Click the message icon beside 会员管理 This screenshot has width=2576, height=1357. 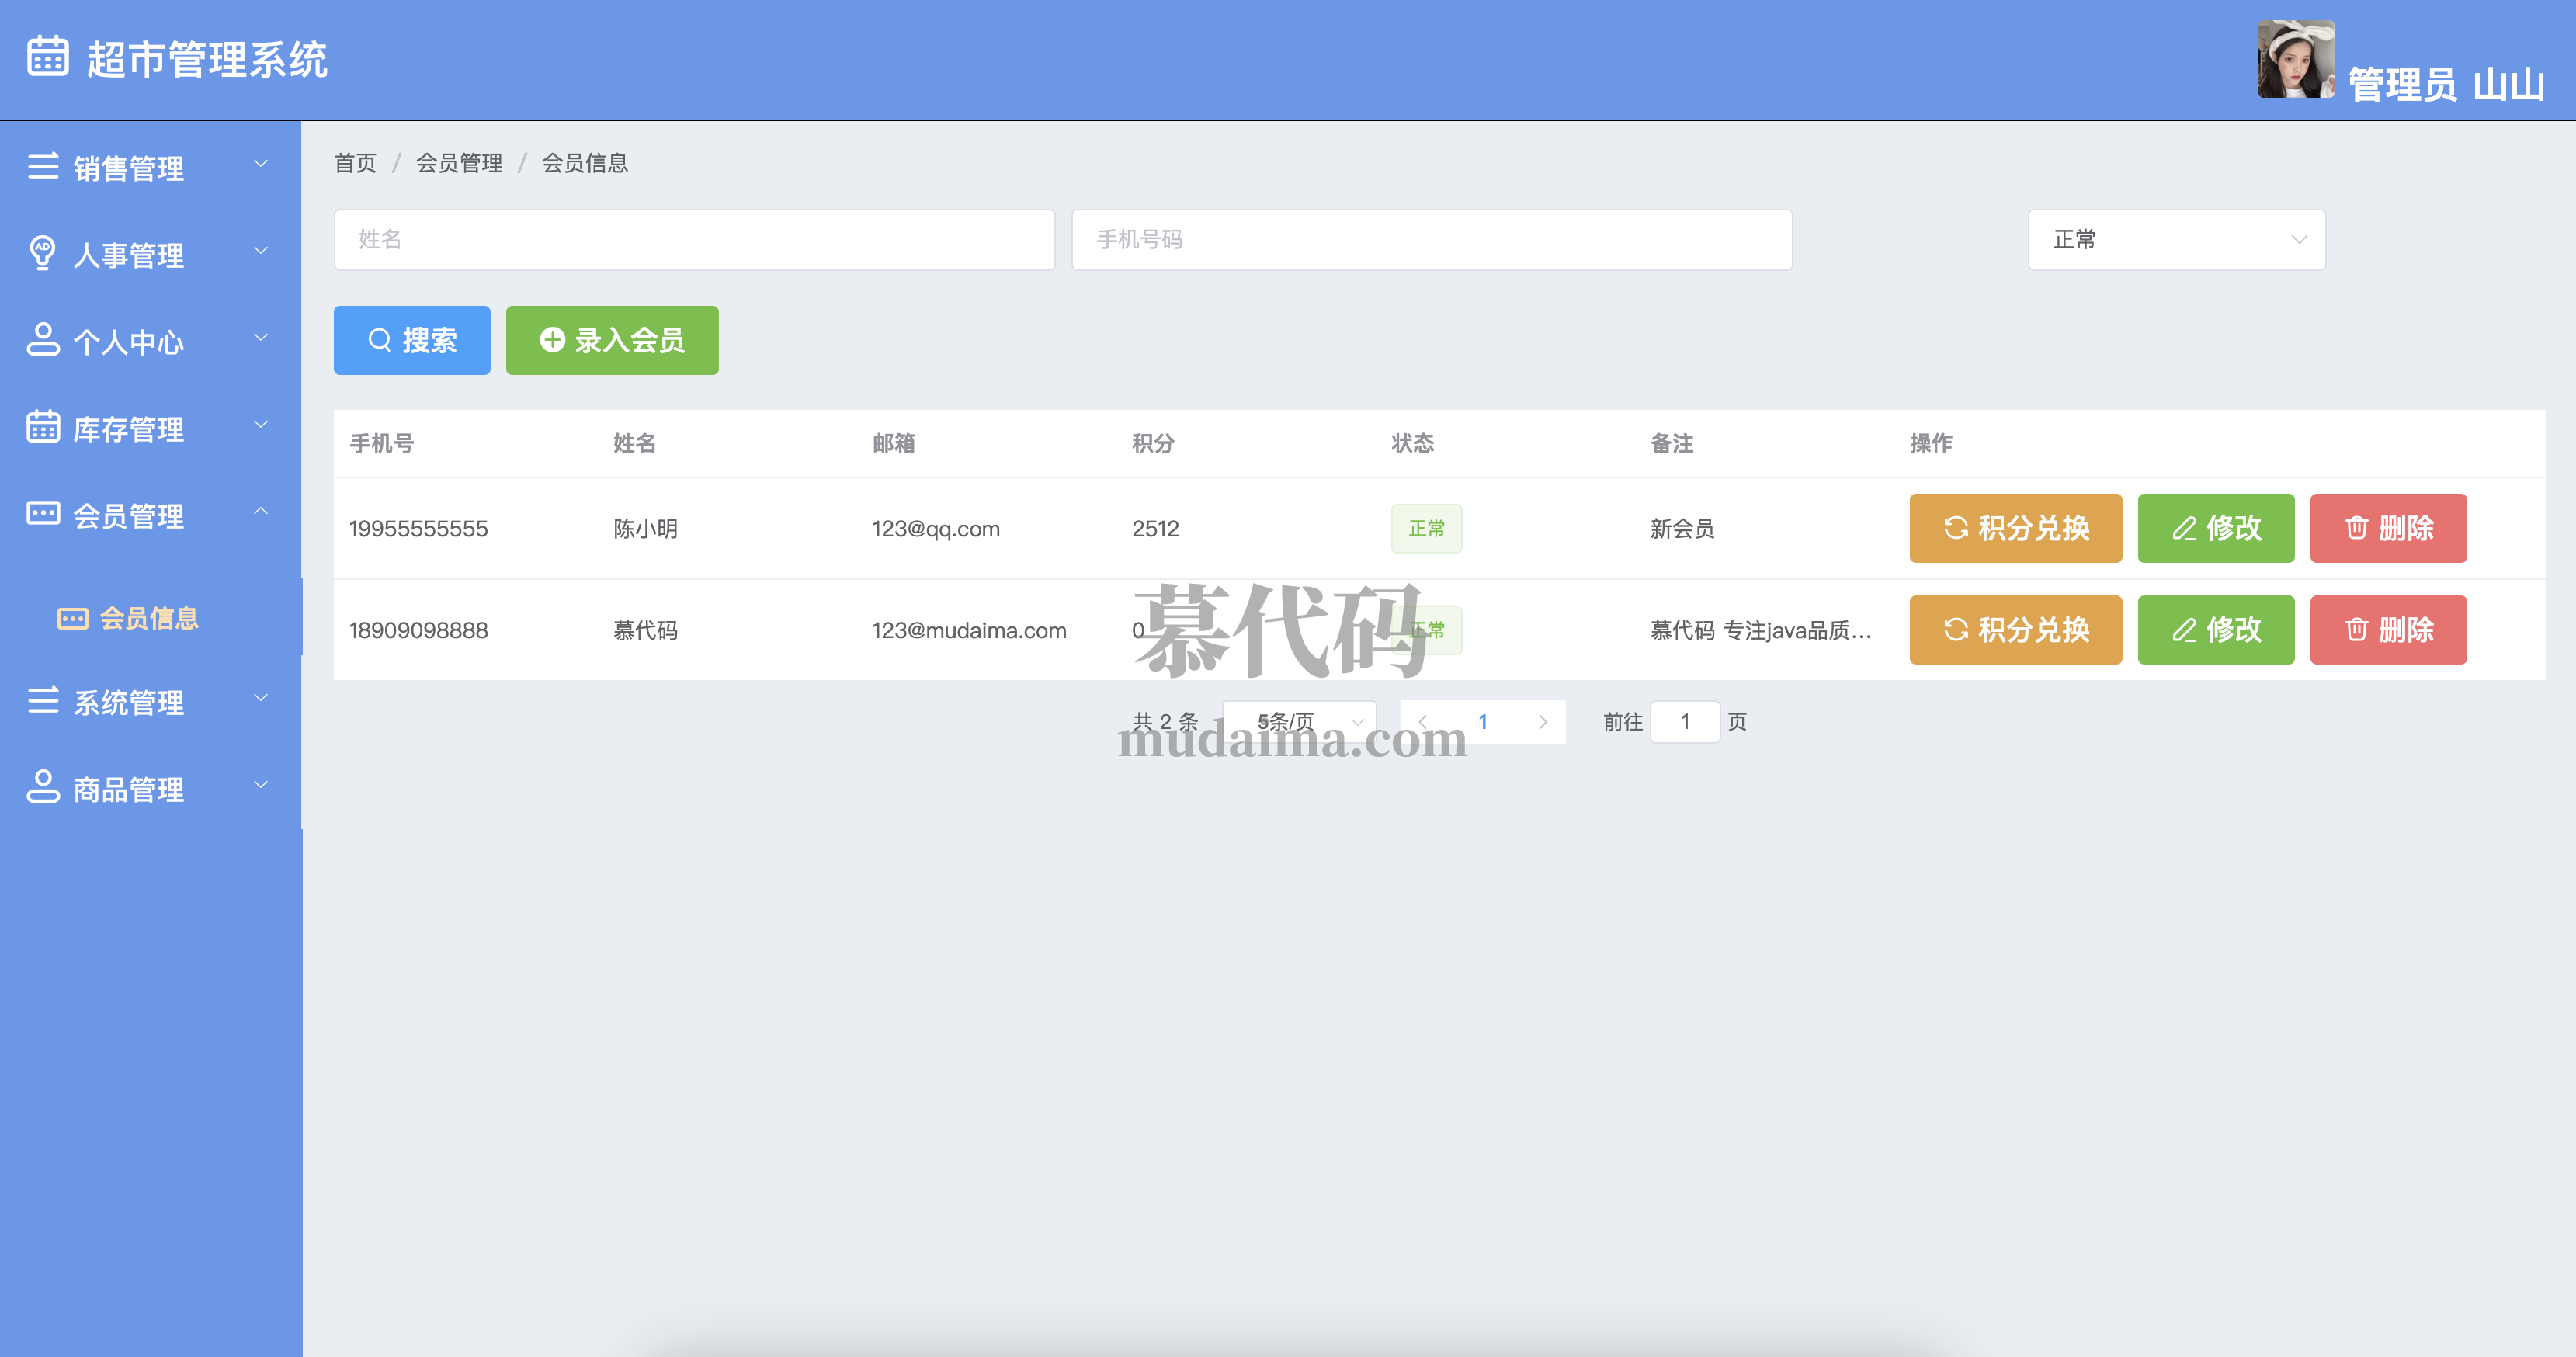pos(42,514)
